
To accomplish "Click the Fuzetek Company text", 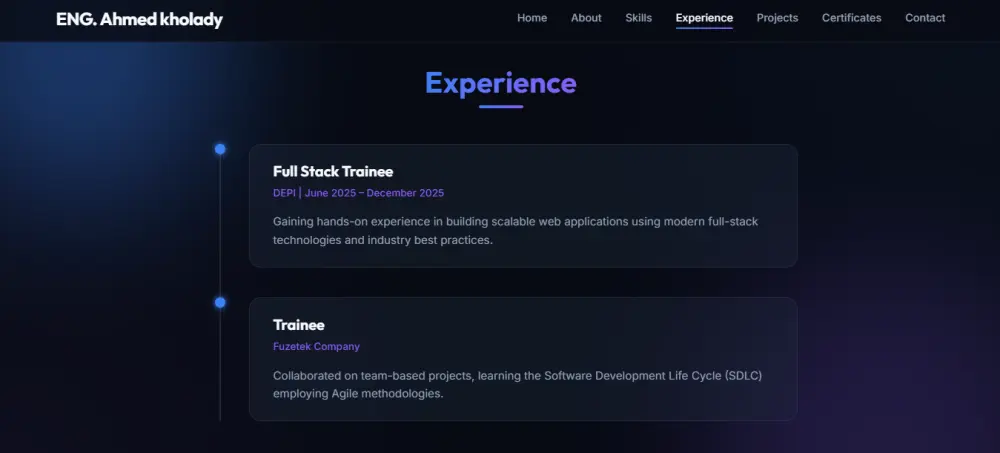I will point(316,346).
